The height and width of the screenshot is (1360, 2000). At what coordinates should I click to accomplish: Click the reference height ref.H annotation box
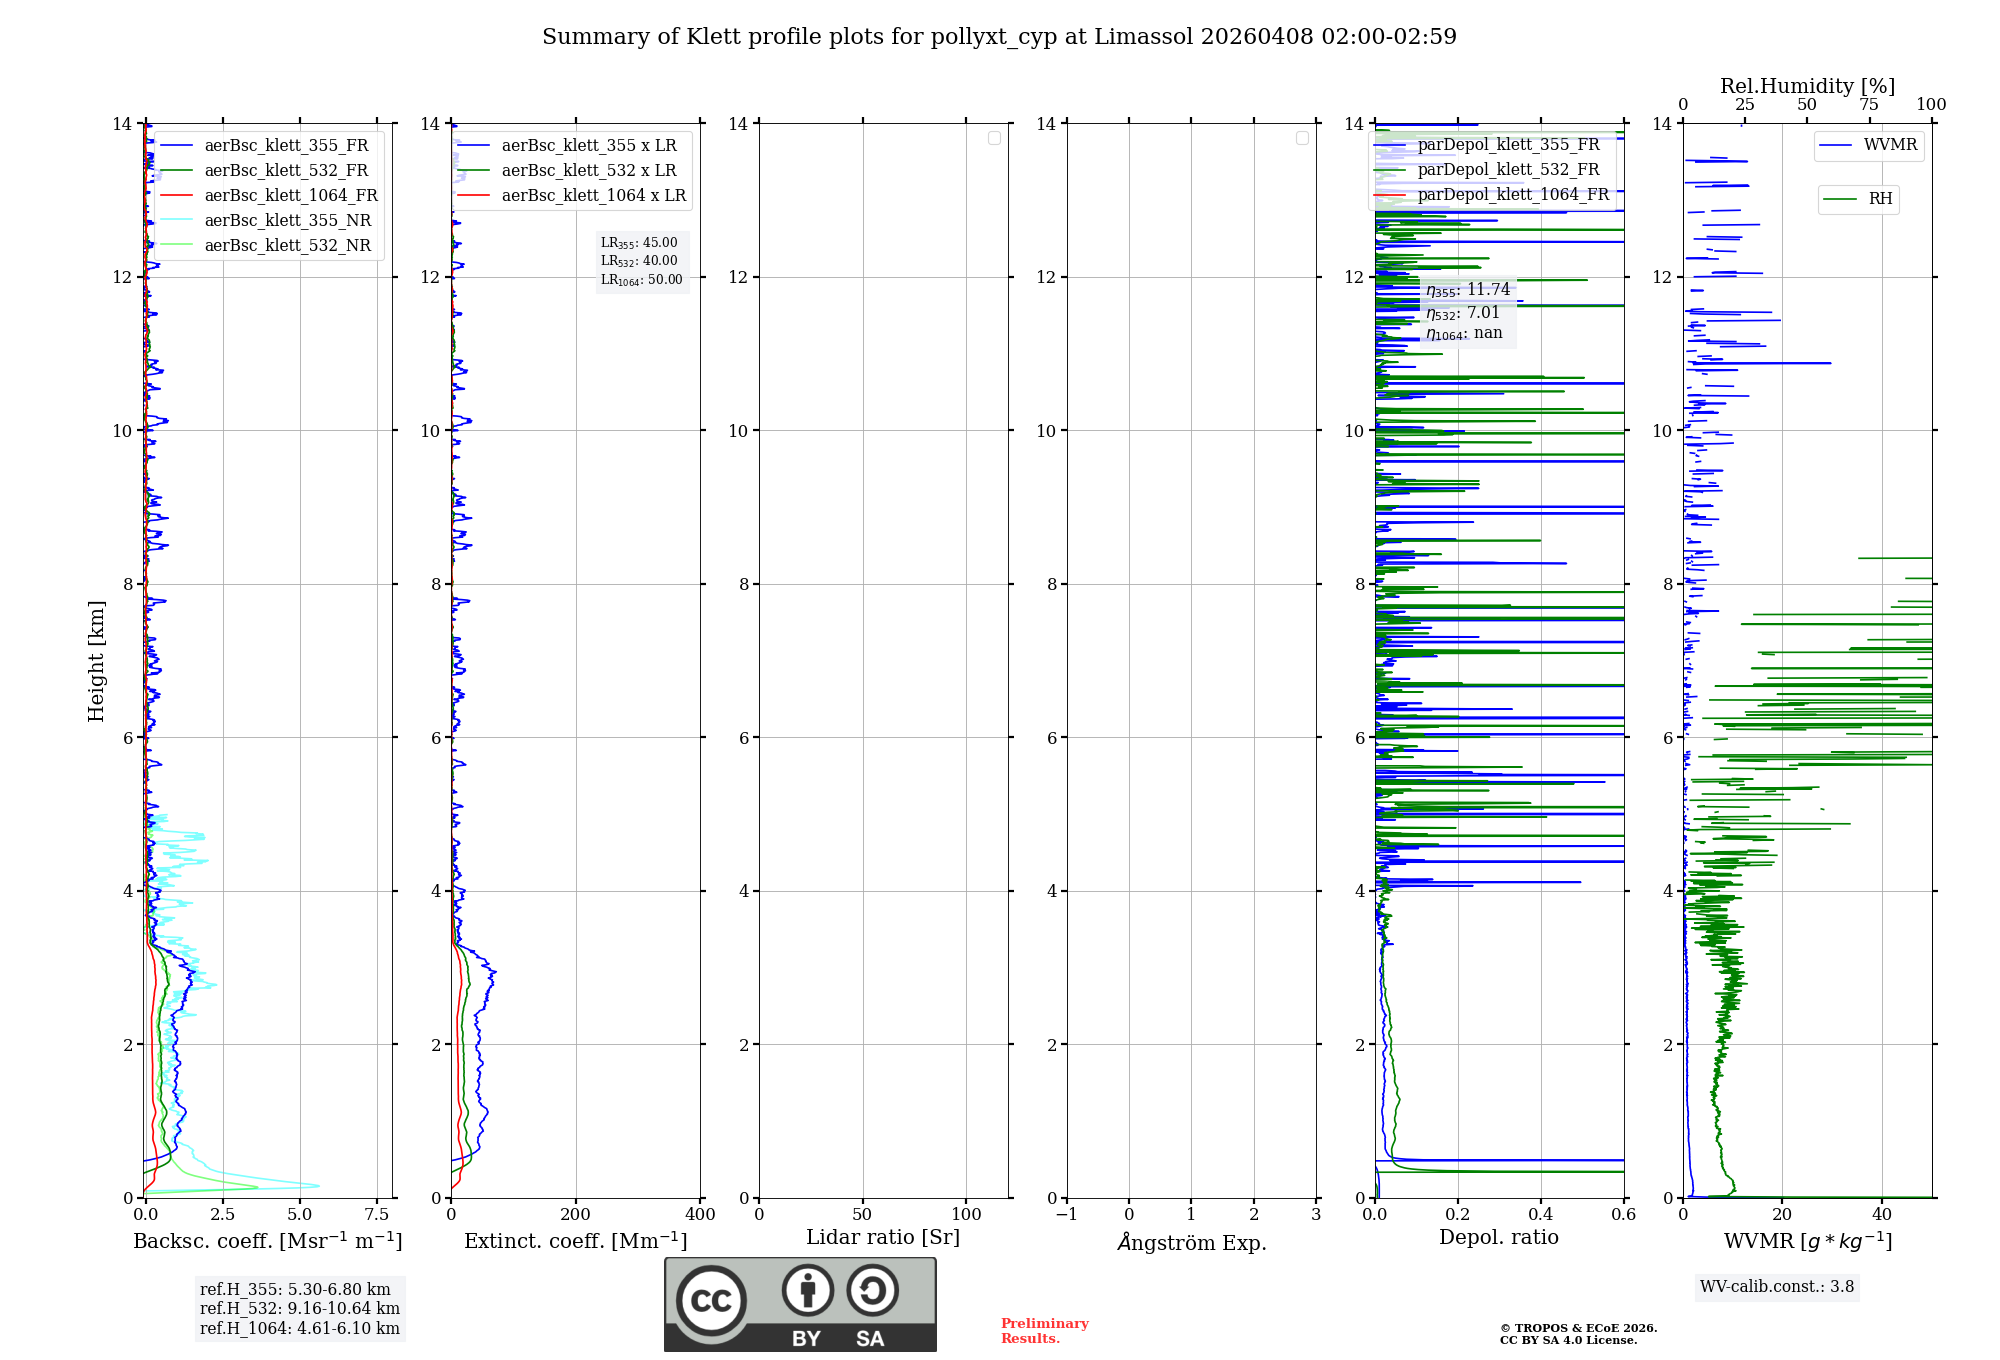(x=299, y=1308)
